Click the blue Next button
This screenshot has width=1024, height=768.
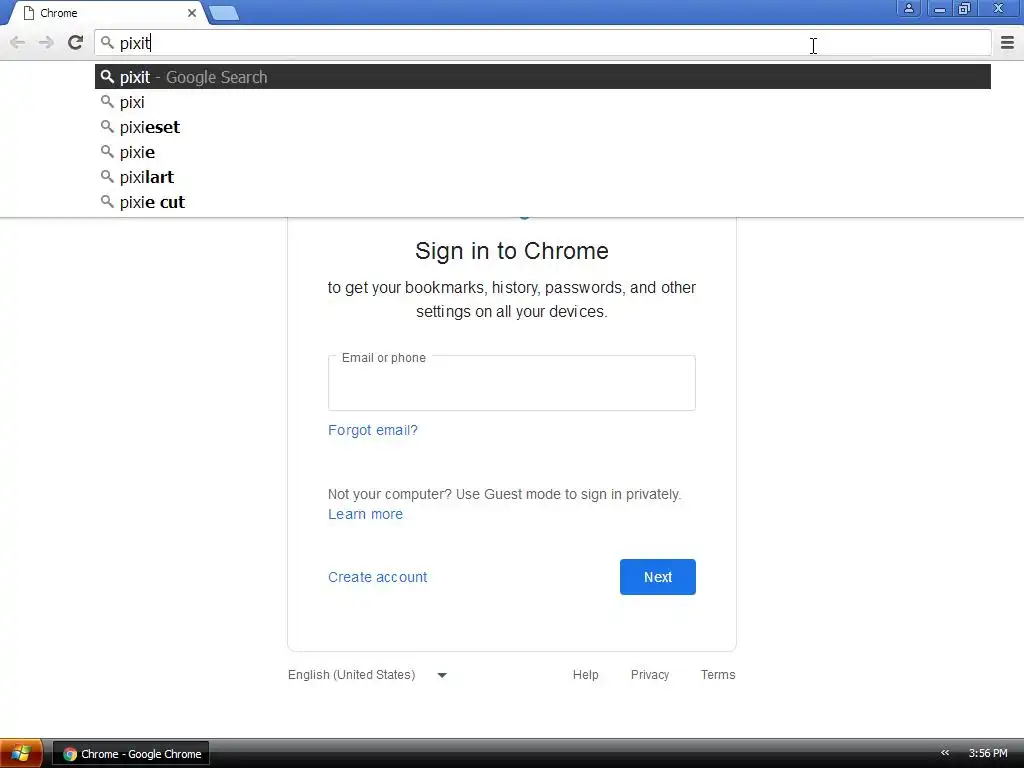click(658, 577)
